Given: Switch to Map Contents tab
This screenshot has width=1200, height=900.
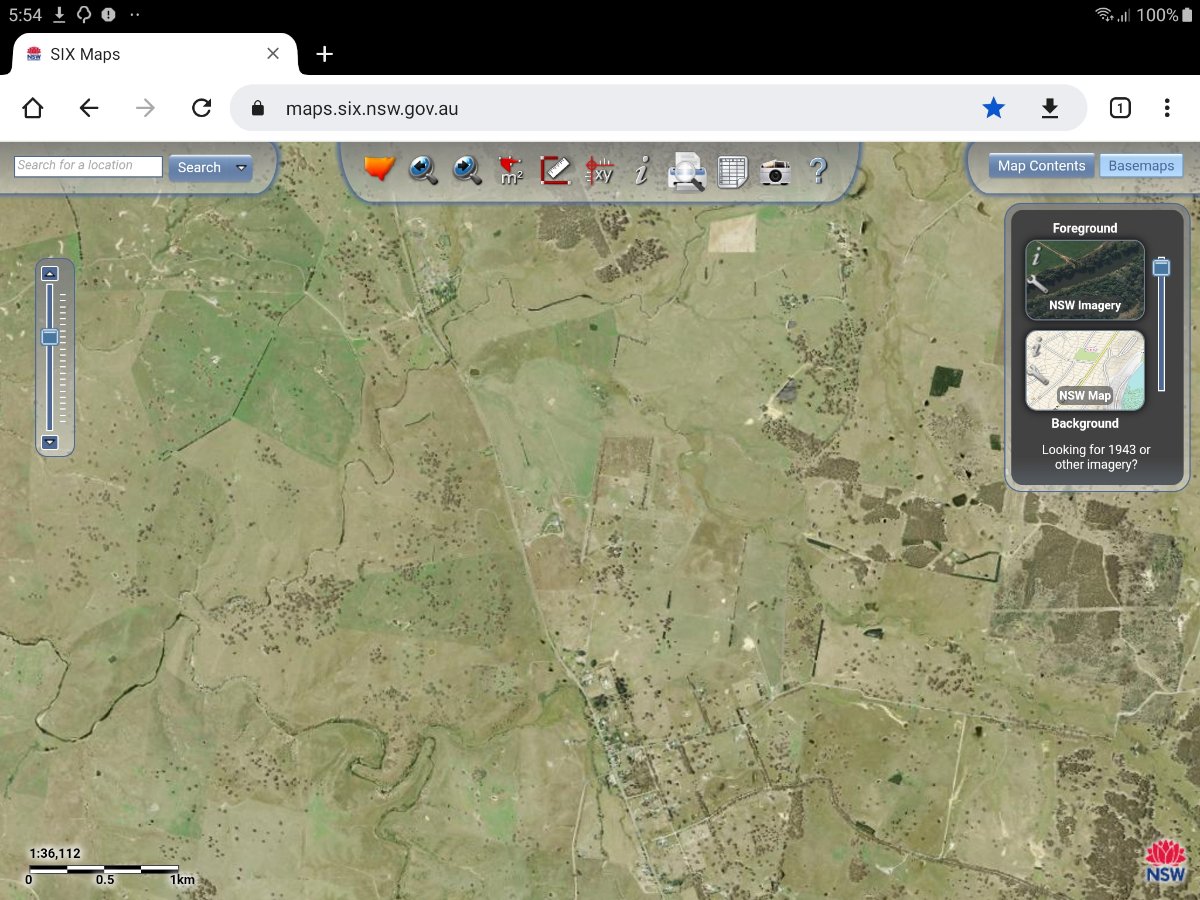Looking at the screenshot, I should coord(1041,166).
